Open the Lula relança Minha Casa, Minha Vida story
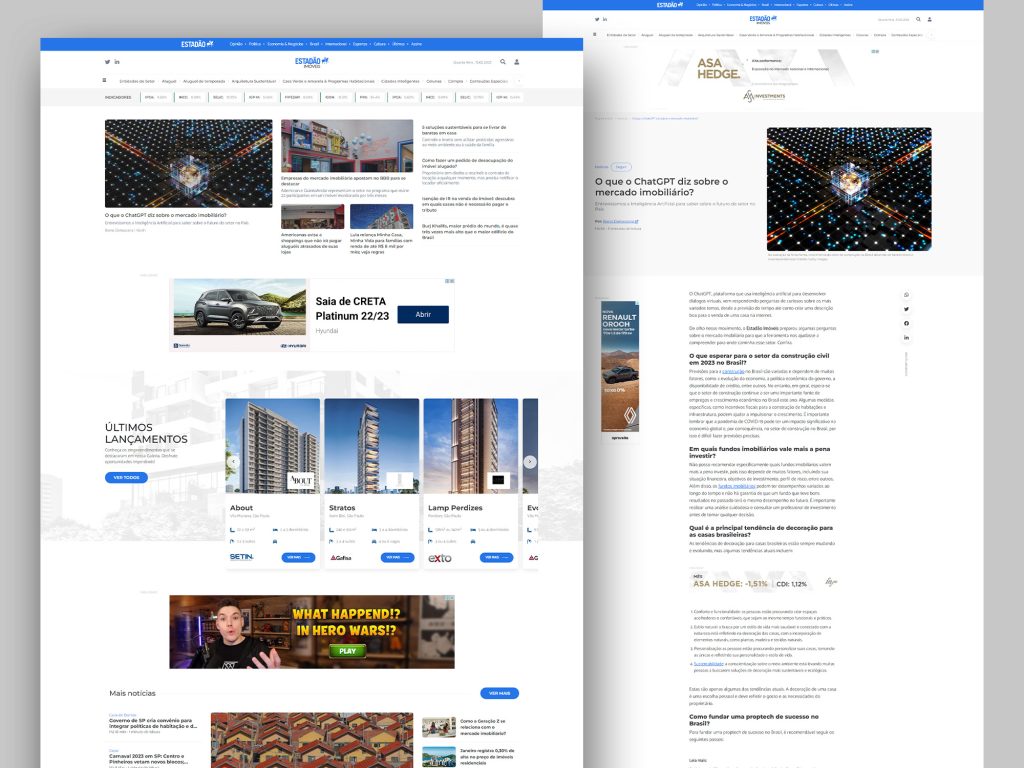Viewport: 1024px width, 768px height. pos(381,243)
